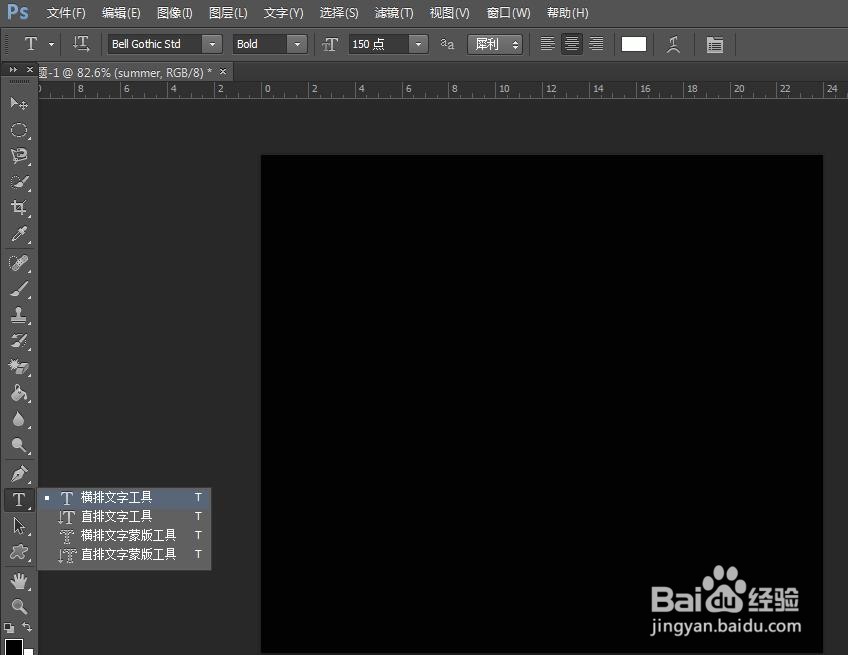Select the Paint Bucket tool
Image resolution: width=848 pixels, height=655 pixels.
click(x=19, y=393)
